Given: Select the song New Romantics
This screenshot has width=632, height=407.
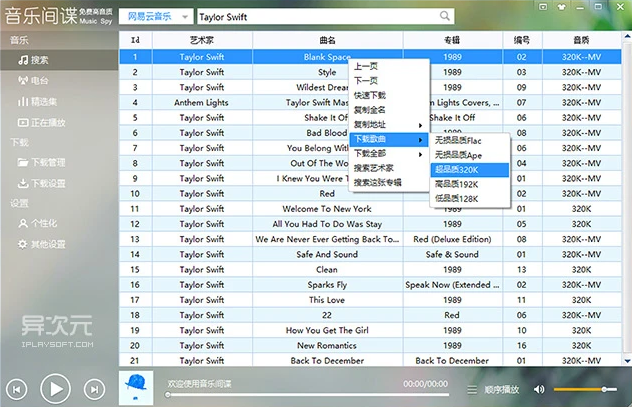Looking at the screenshot, I should tap(327, 345).
